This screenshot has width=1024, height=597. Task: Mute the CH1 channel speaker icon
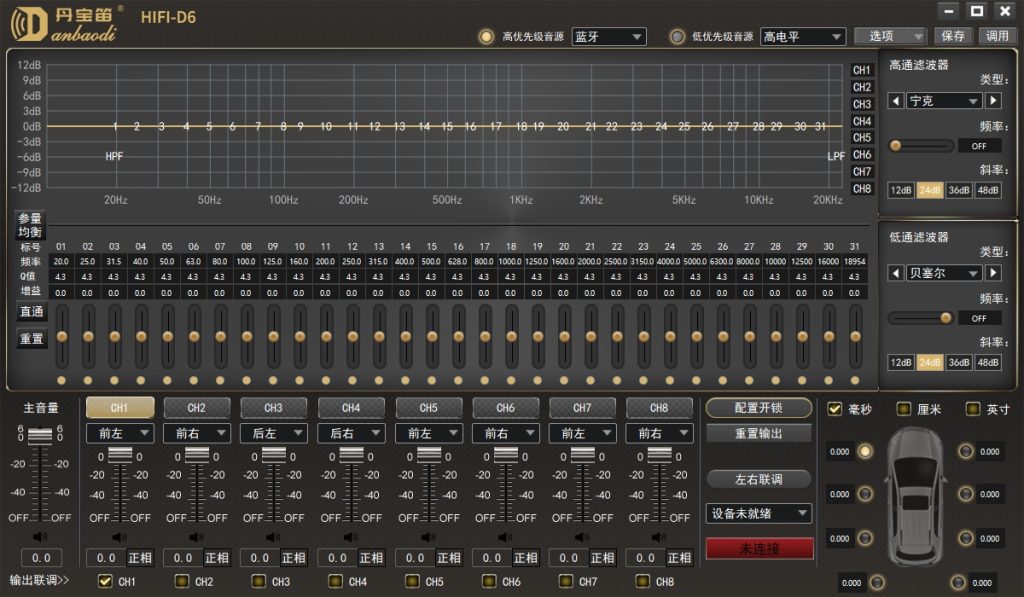[x=120, y=537]
